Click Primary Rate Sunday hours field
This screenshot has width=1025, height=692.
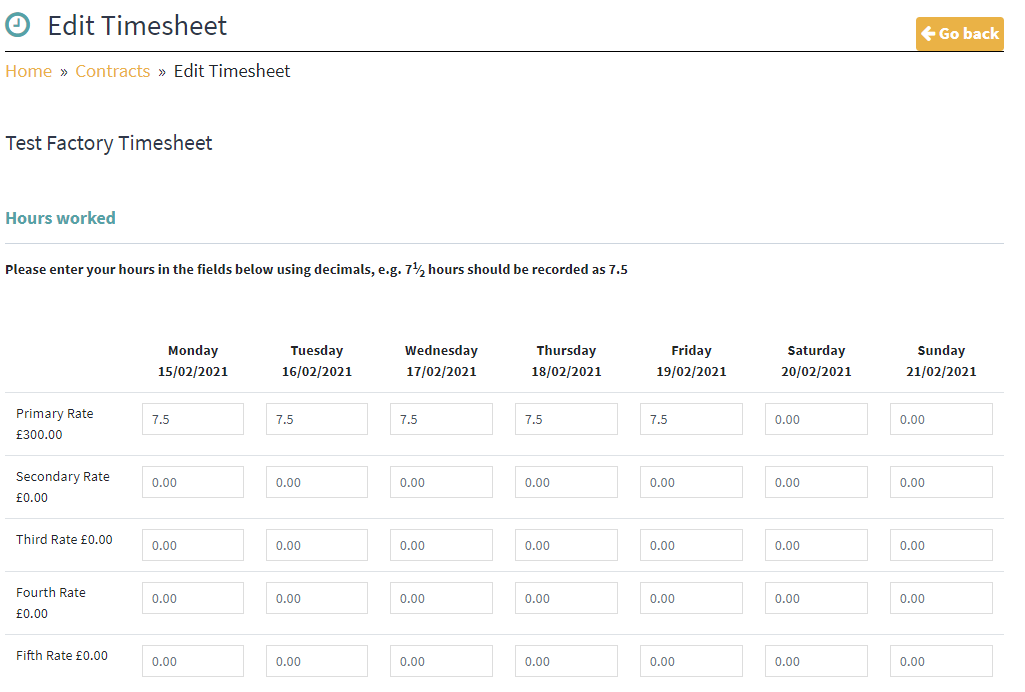[x=941, y=419]
